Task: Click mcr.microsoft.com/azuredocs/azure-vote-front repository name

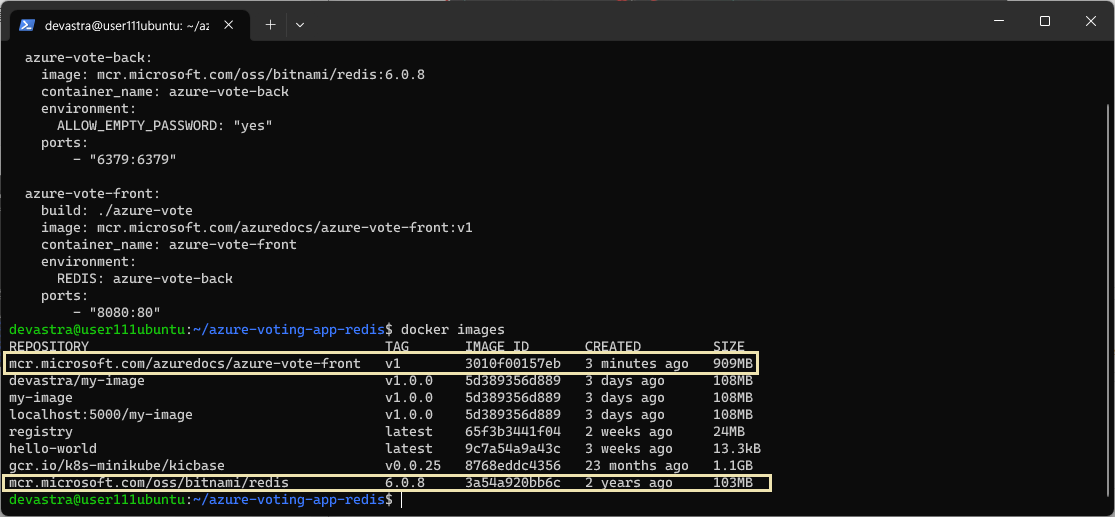Action: point(185,364)
